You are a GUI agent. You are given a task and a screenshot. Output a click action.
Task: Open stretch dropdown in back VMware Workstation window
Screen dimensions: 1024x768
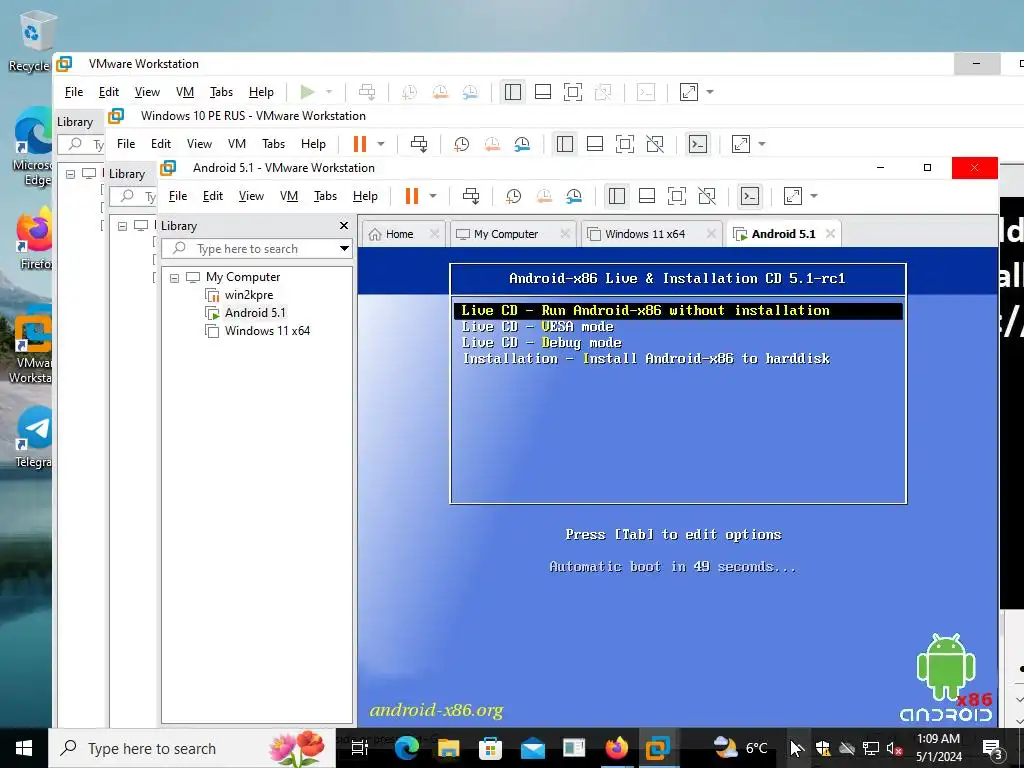(710, 92)
